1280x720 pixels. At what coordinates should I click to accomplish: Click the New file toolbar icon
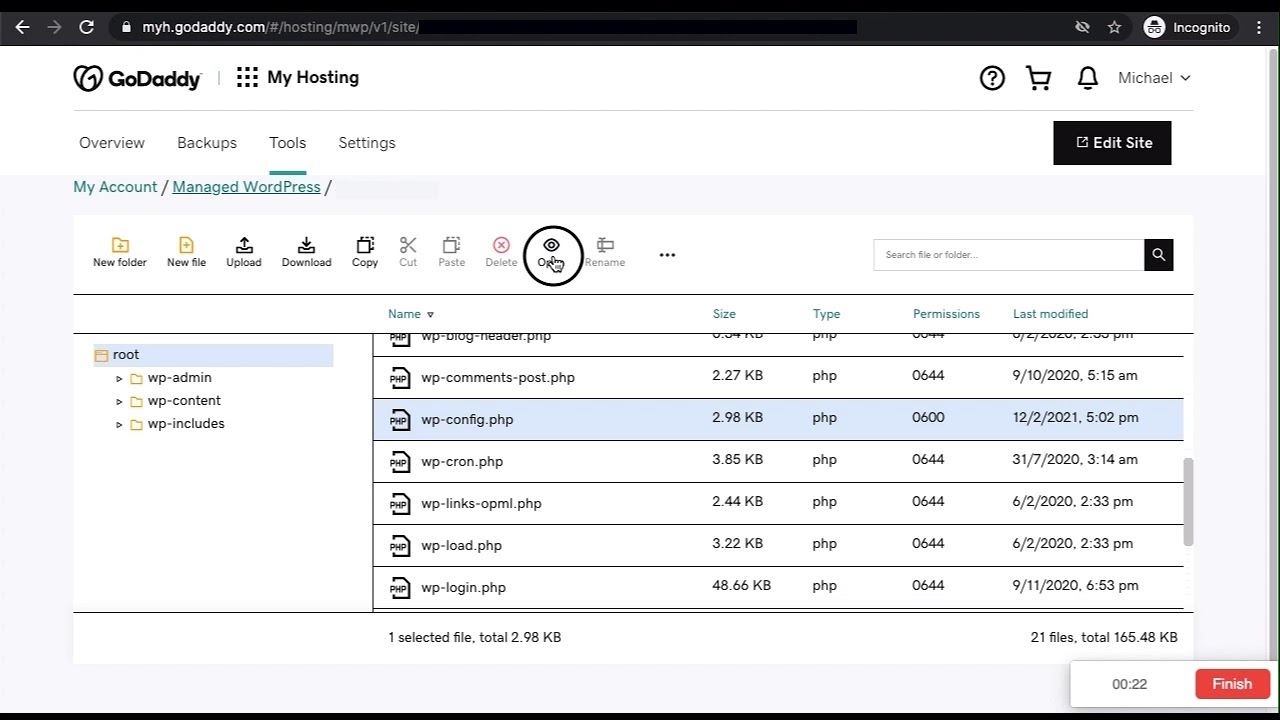pyautogui.click(x=186, y=245)
